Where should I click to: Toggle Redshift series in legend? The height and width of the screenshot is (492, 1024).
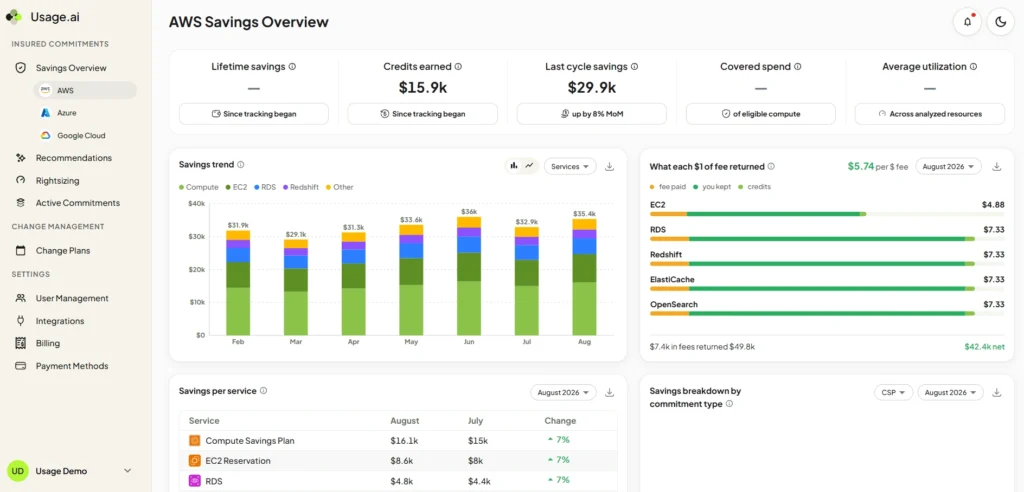coord(300,188)
